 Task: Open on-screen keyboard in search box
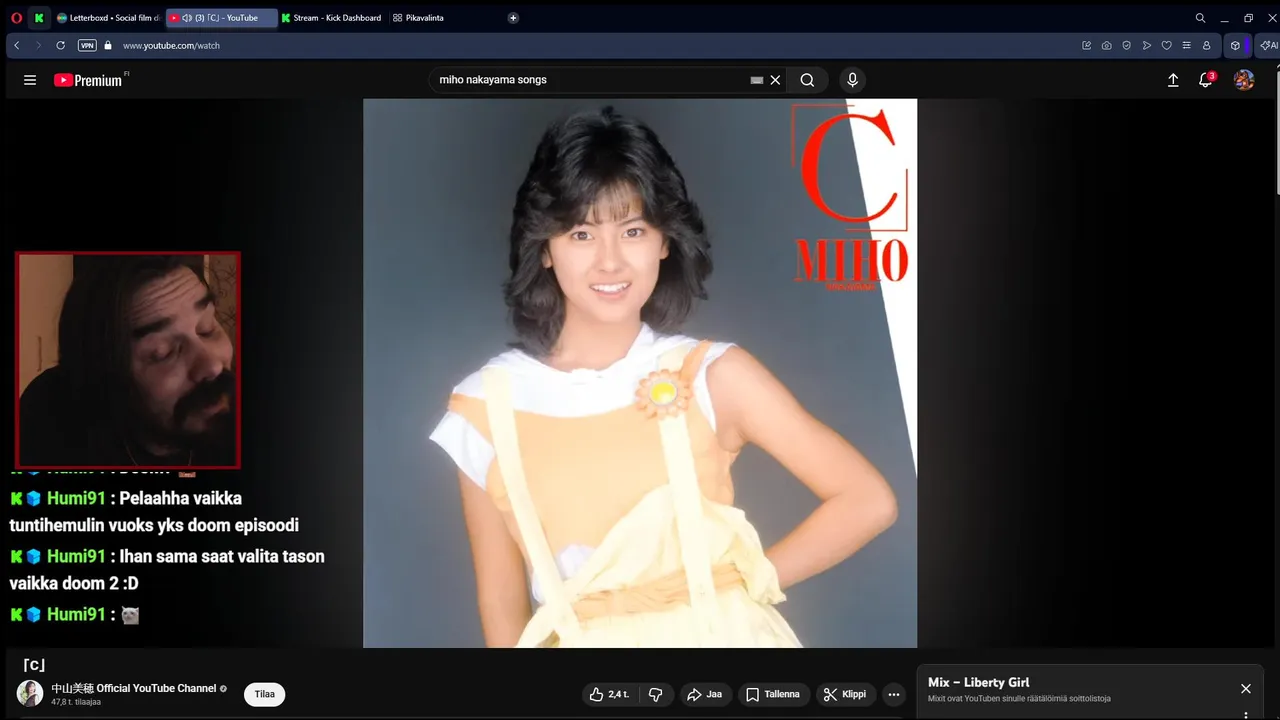pyautogui.click(x=757, y=80)
